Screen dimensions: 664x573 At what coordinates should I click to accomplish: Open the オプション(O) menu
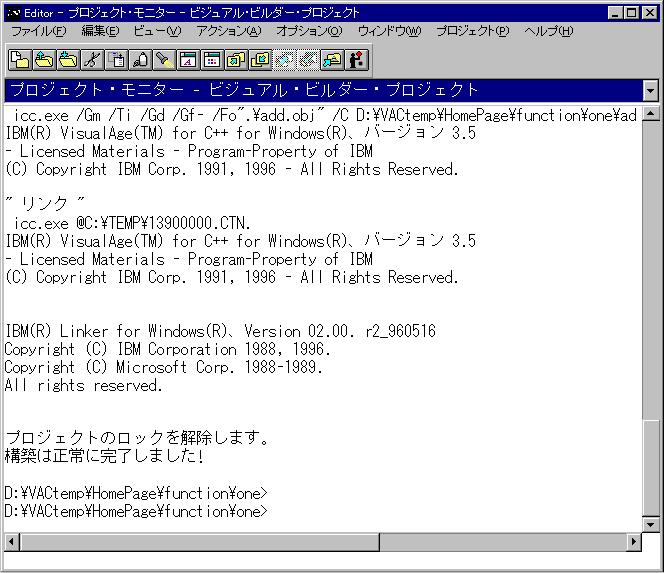click(x=309, y=31)
